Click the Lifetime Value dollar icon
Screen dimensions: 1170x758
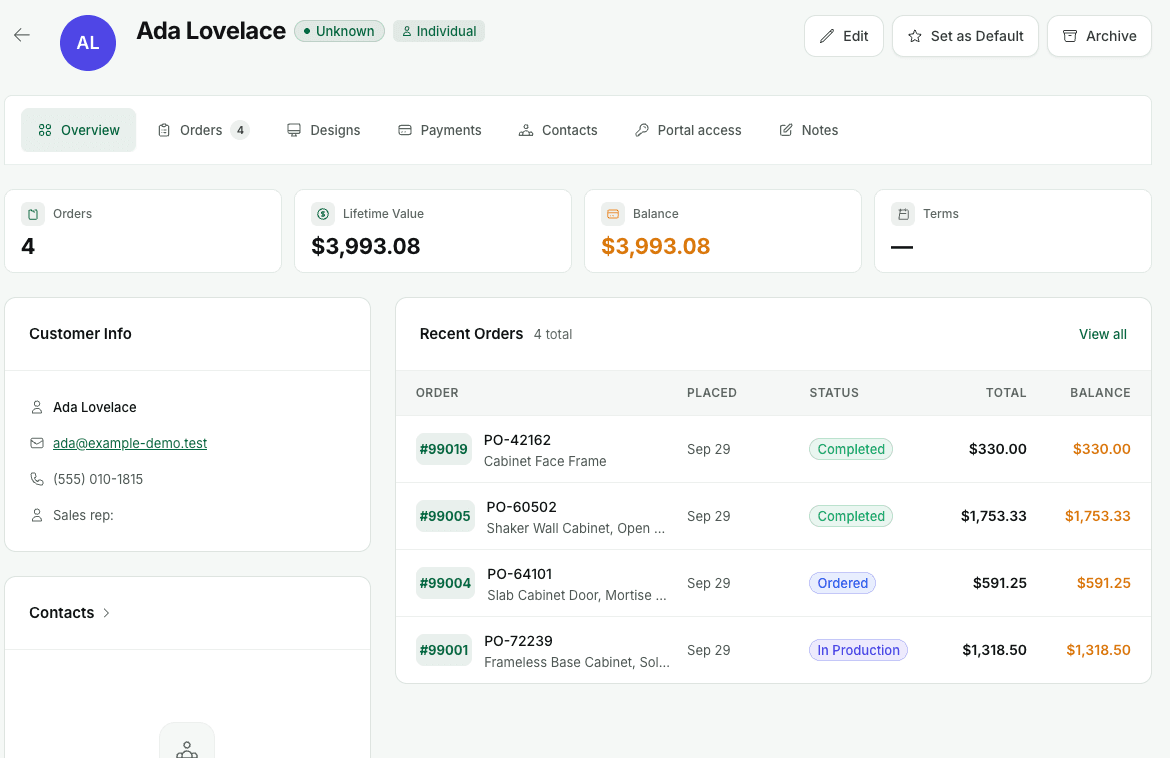pos(323,214)
